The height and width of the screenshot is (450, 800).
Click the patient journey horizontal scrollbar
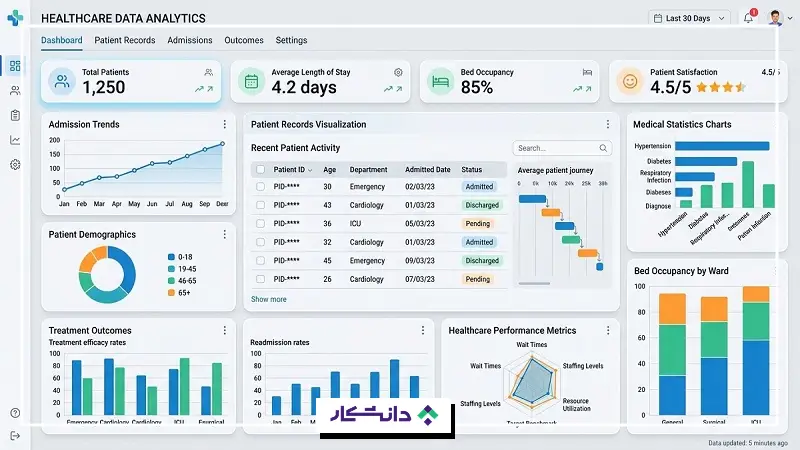(534, 283)
